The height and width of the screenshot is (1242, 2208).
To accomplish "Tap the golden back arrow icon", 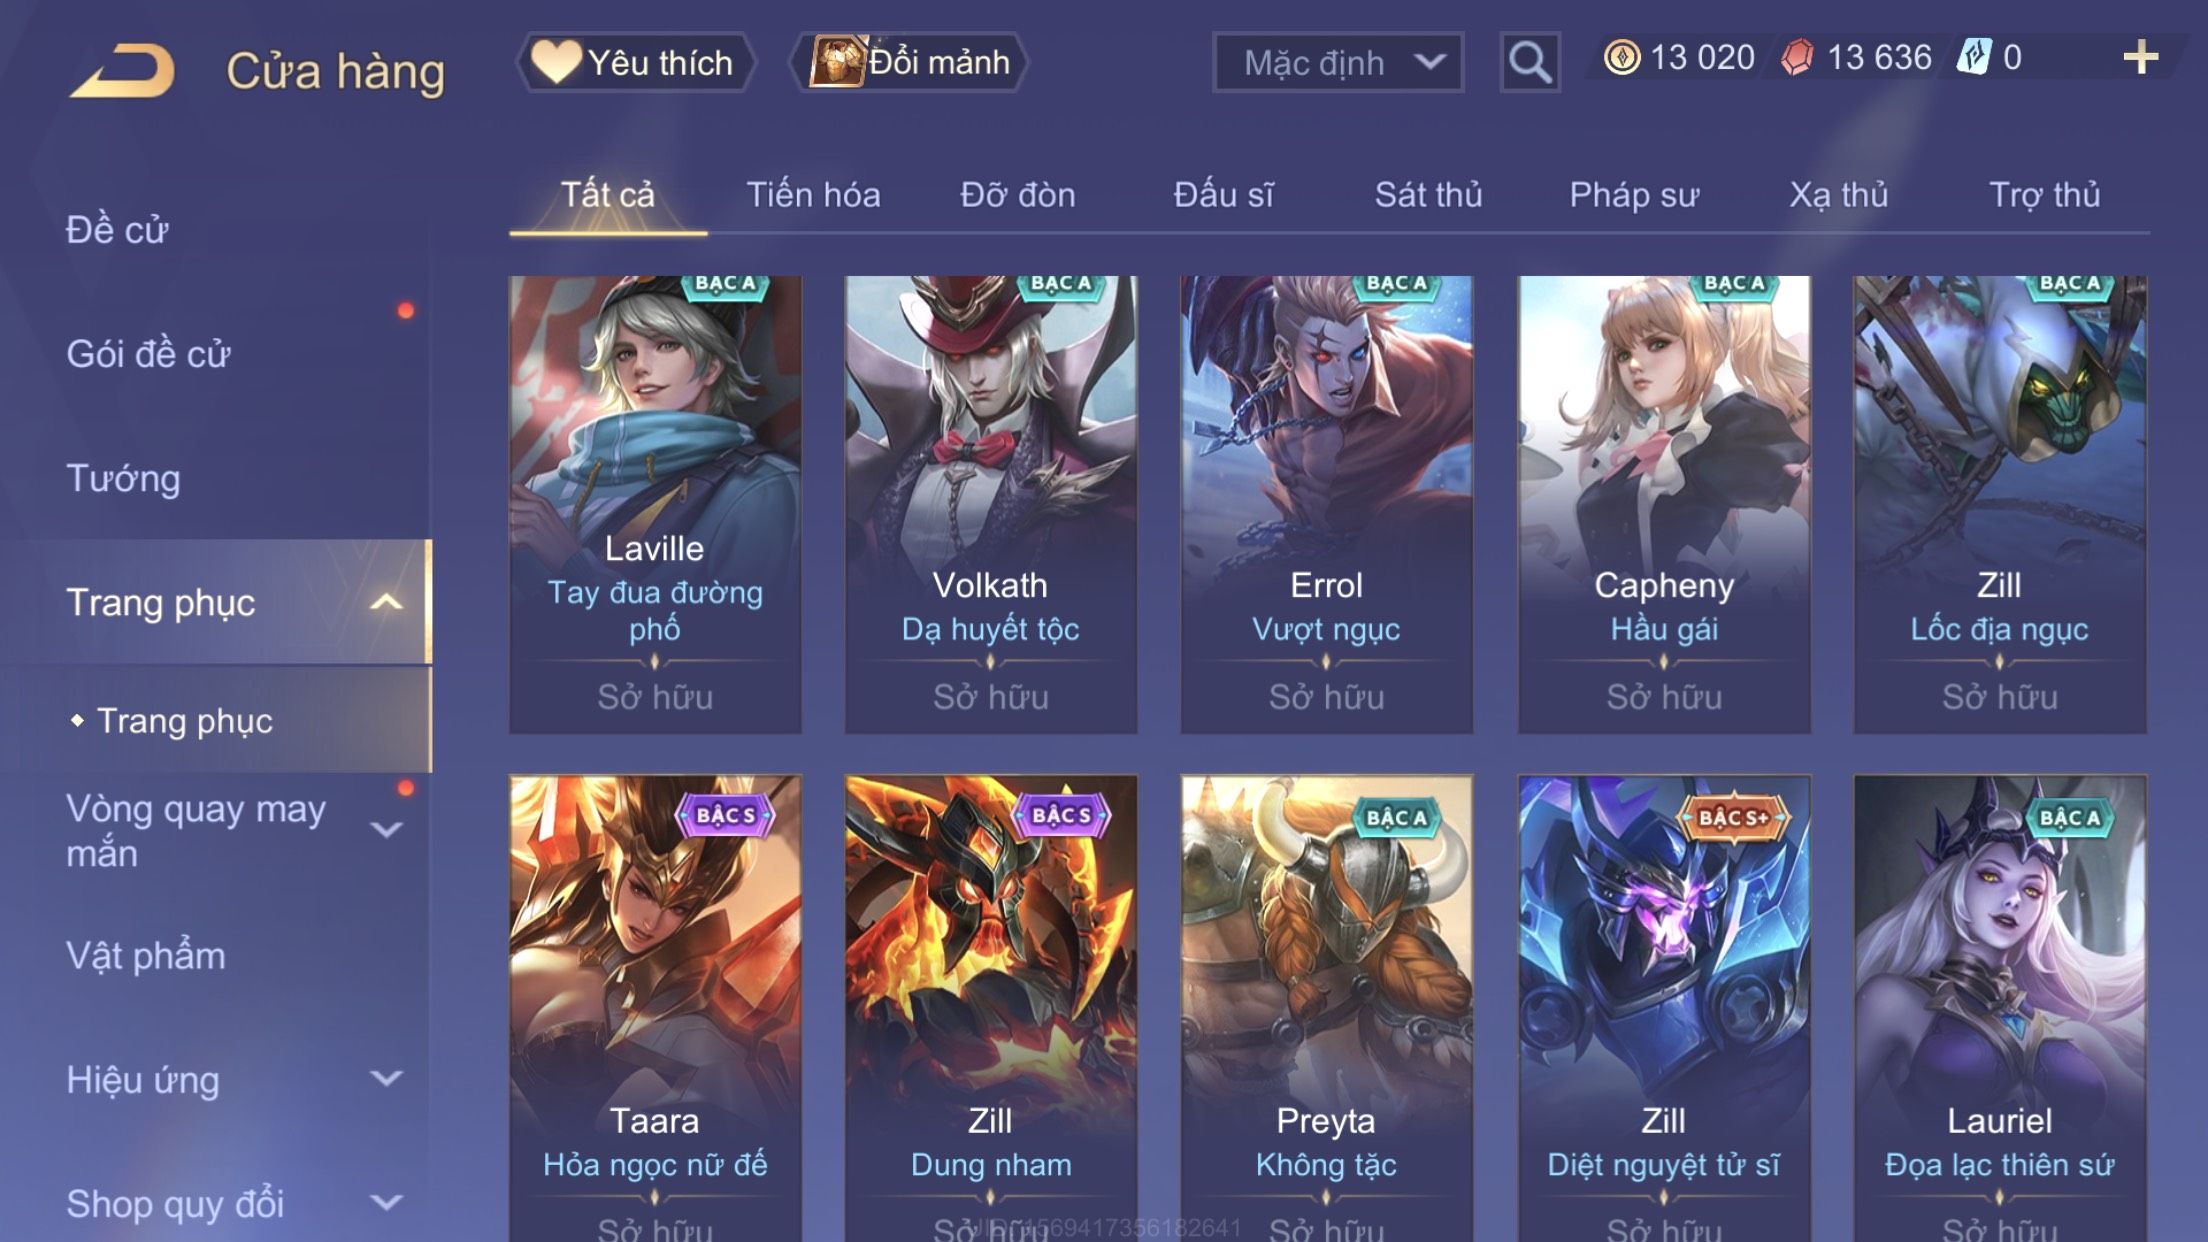I will [x=122, y=71].
